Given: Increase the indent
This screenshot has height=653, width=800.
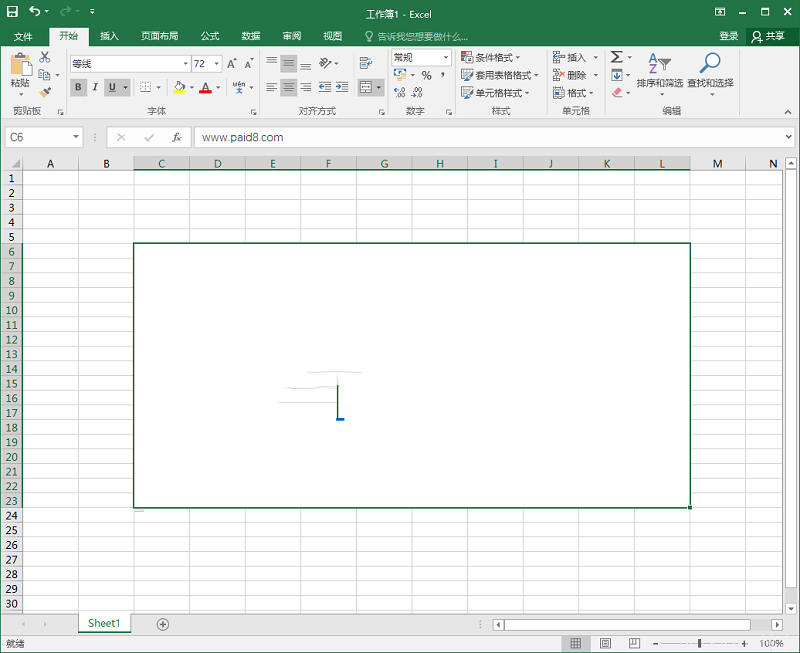Looking at the screenshot, I should [342, 87].
